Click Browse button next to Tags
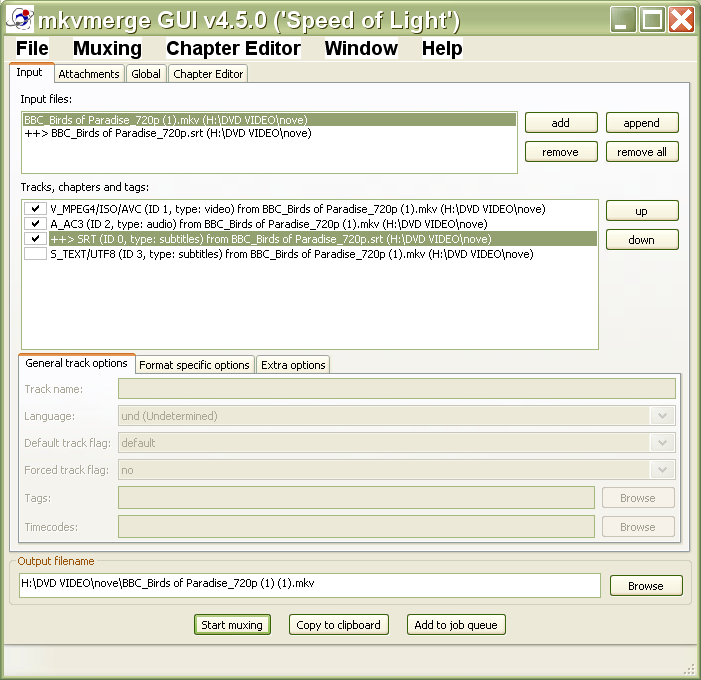Viewport: 701px width, 680px height. [x=638, y=498]
